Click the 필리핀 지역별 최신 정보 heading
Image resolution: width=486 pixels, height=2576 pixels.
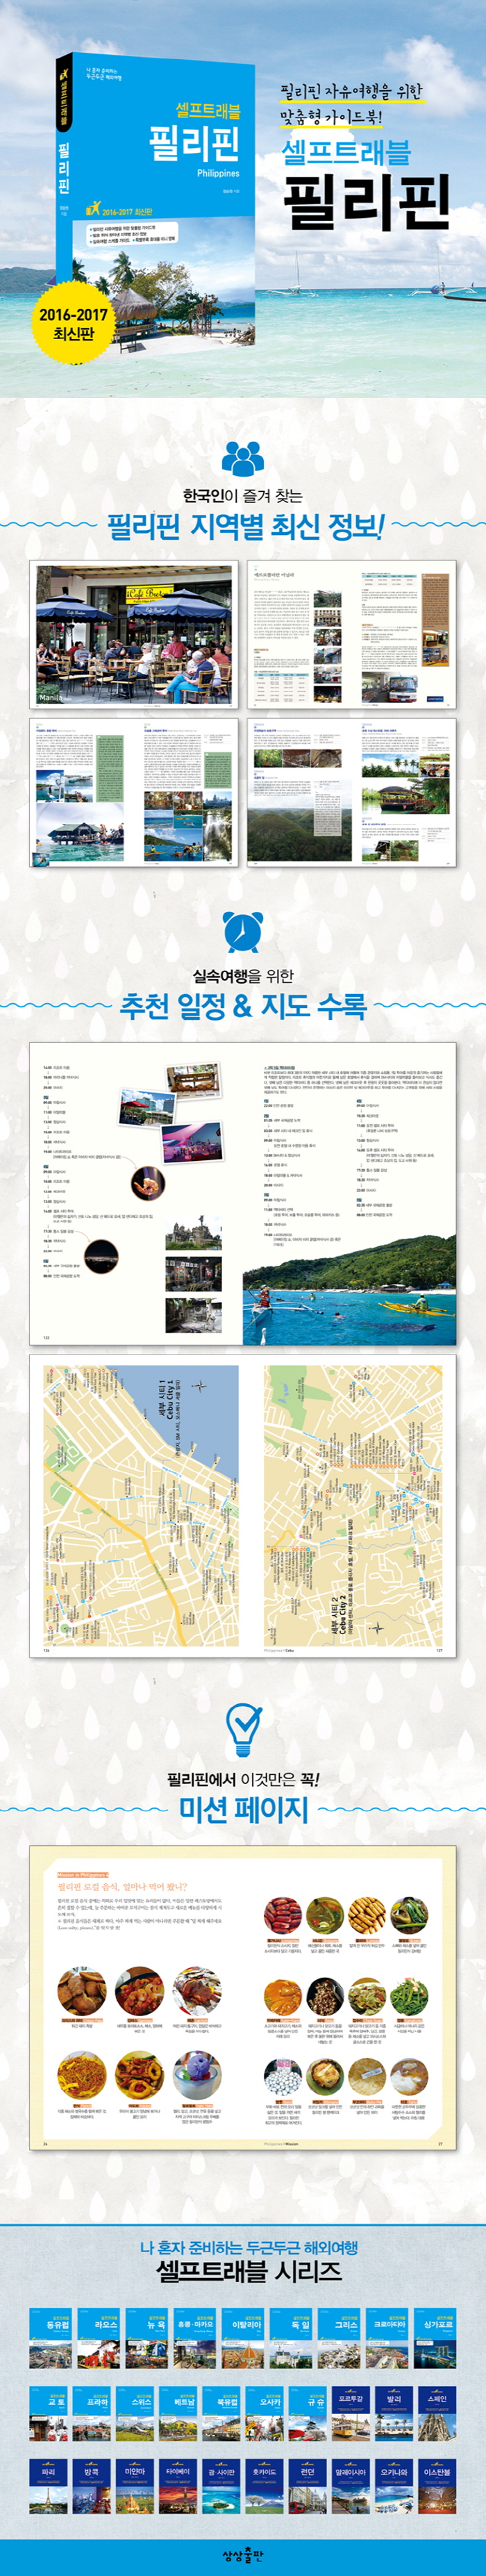coord(244,526)
